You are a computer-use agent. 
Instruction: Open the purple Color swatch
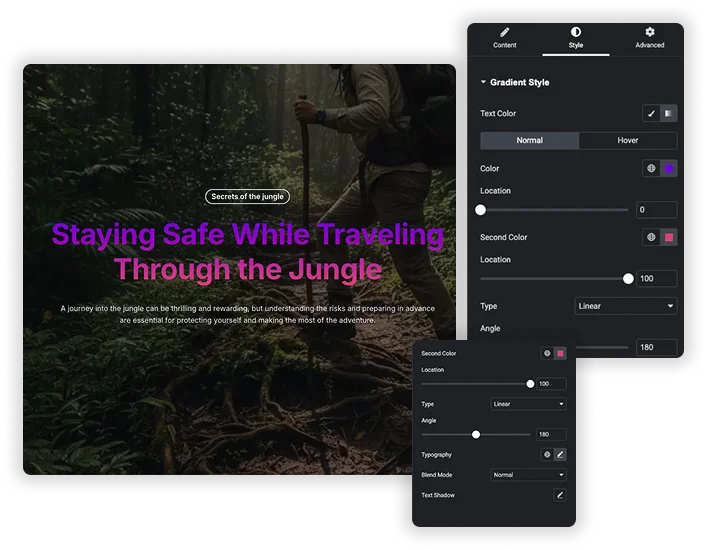(x=669, y=169)
